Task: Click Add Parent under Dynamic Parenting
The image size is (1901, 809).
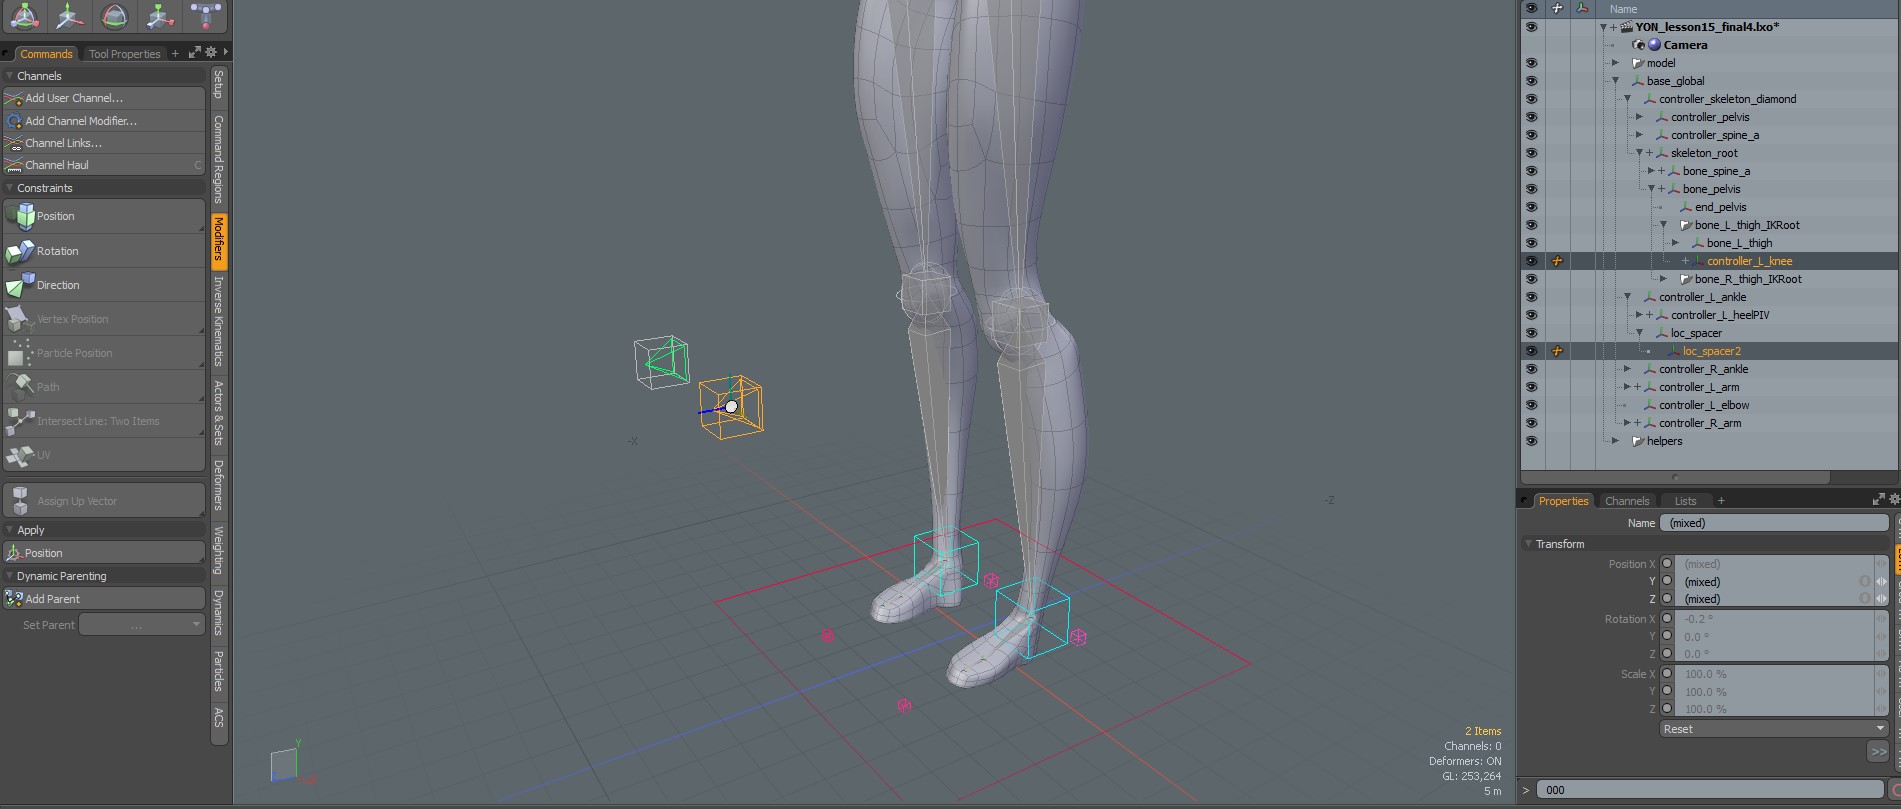Action: 104,599
